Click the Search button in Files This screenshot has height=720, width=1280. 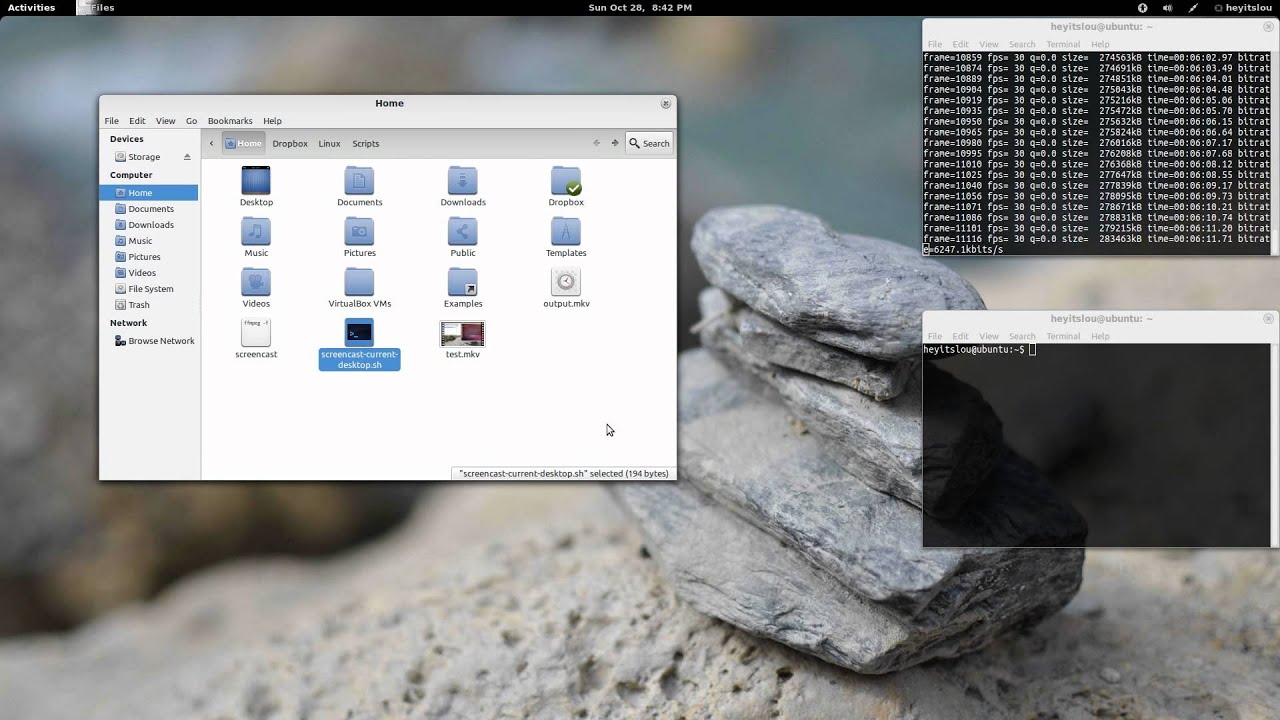(x=649, y=143)
